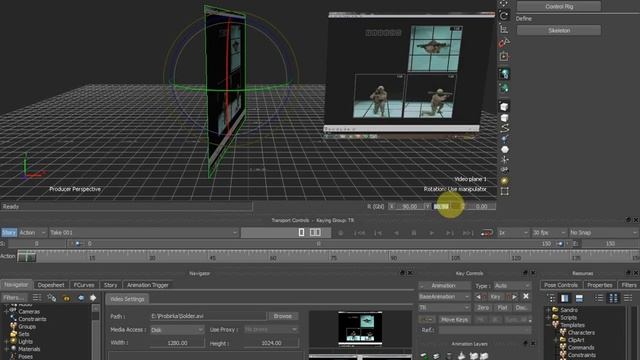
Task: Open the Media Access Disk dropdown
Action: click(x=177, y=329)
